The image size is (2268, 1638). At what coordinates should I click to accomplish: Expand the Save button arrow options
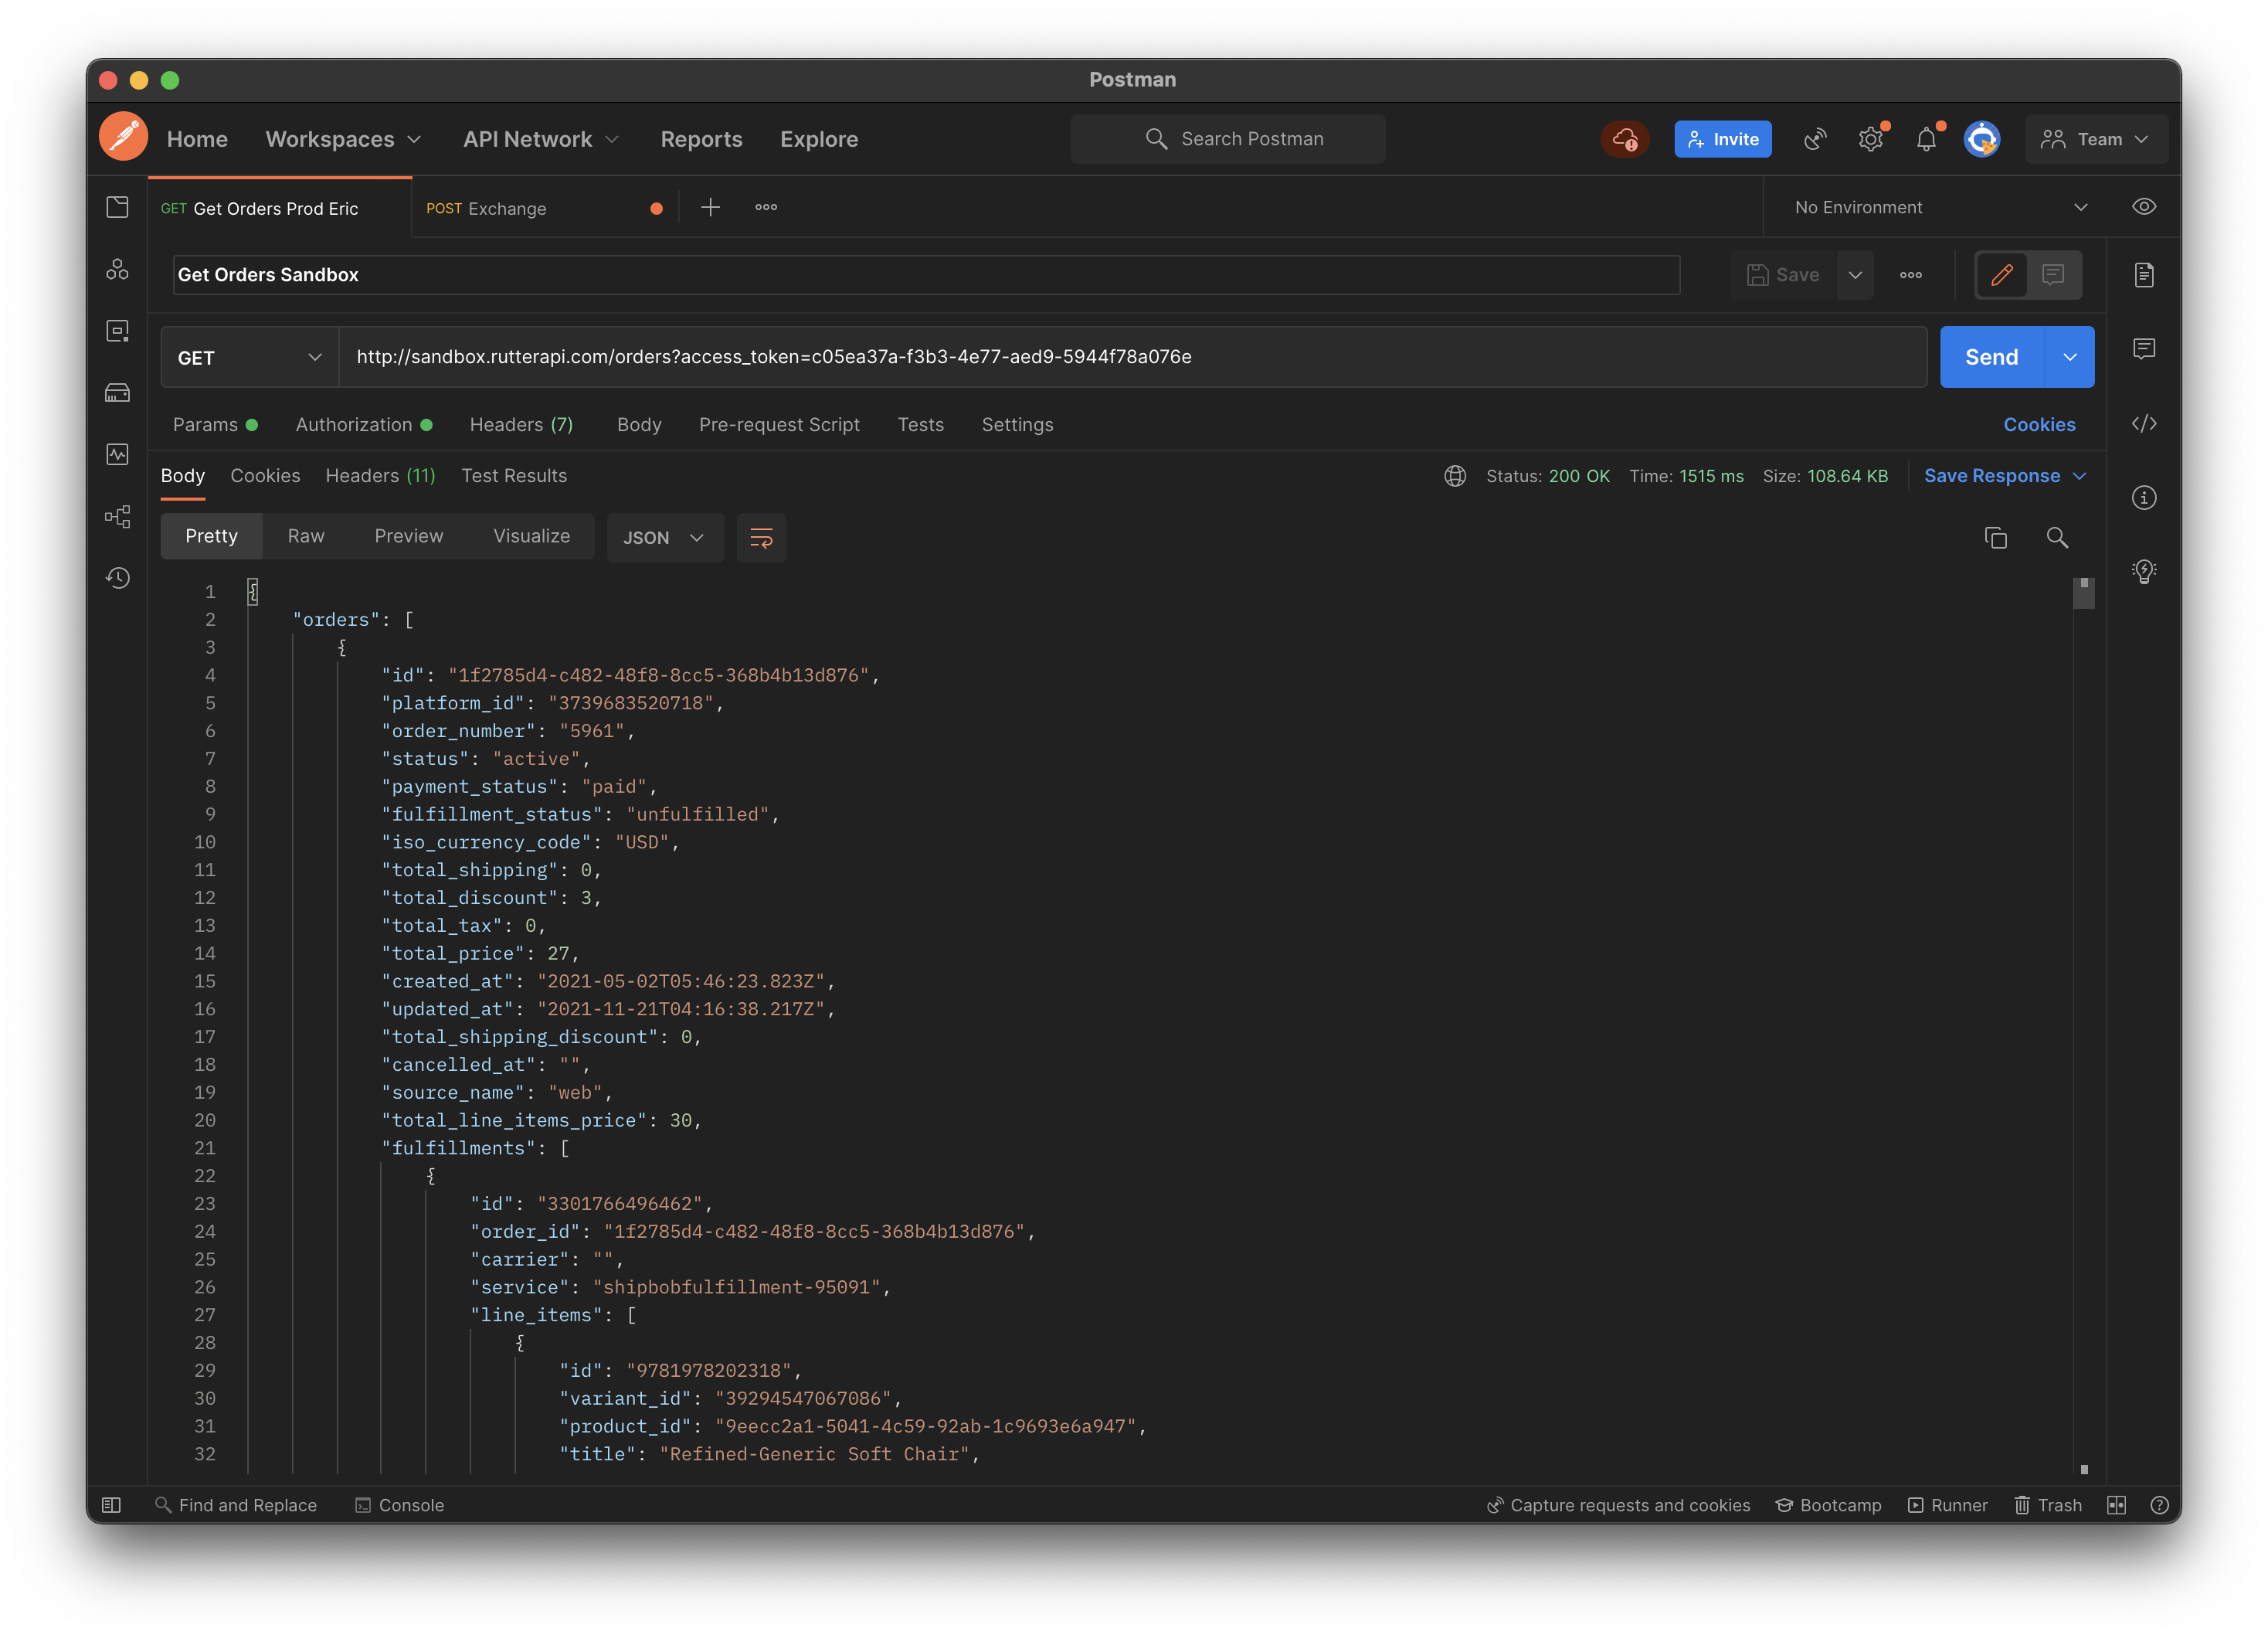[x=1855, y=275]
